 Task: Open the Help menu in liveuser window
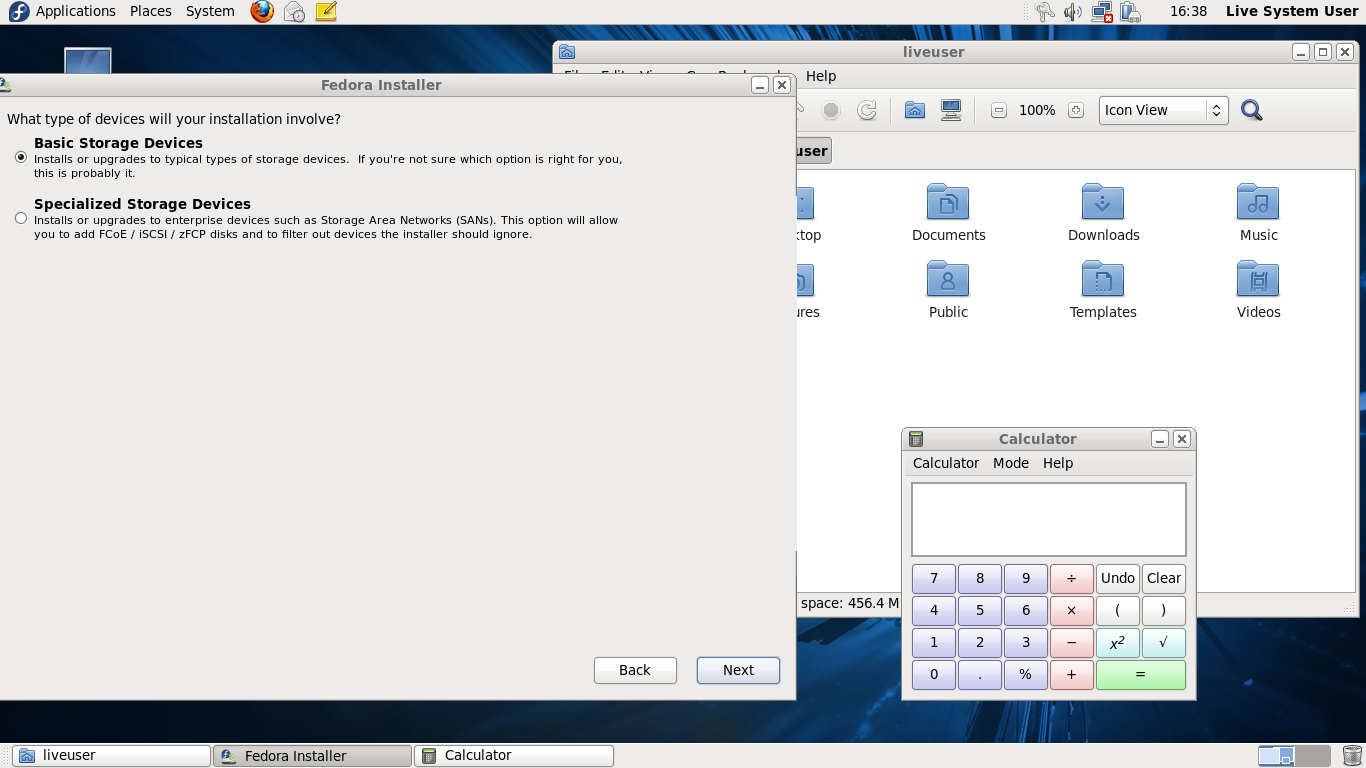(821, 76)
